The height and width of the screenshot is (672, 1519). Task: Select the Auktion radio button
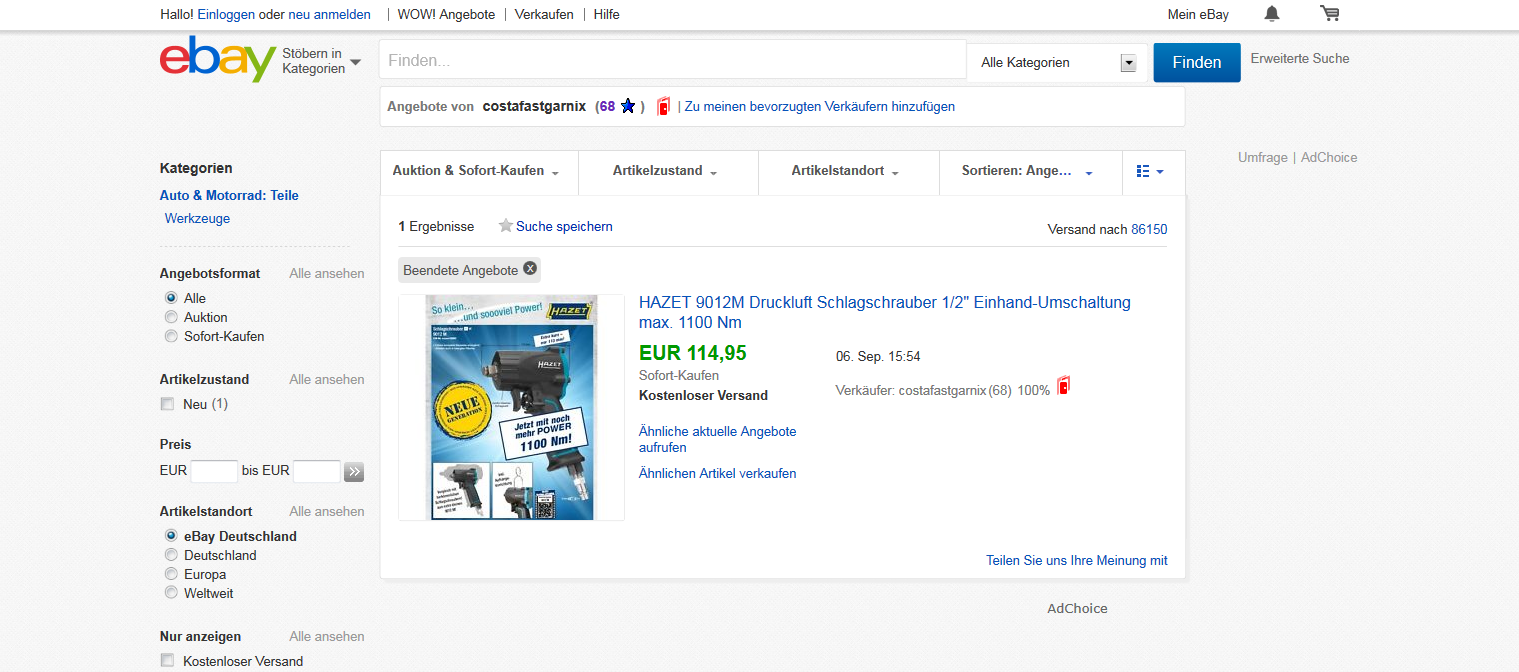(171, 317)
